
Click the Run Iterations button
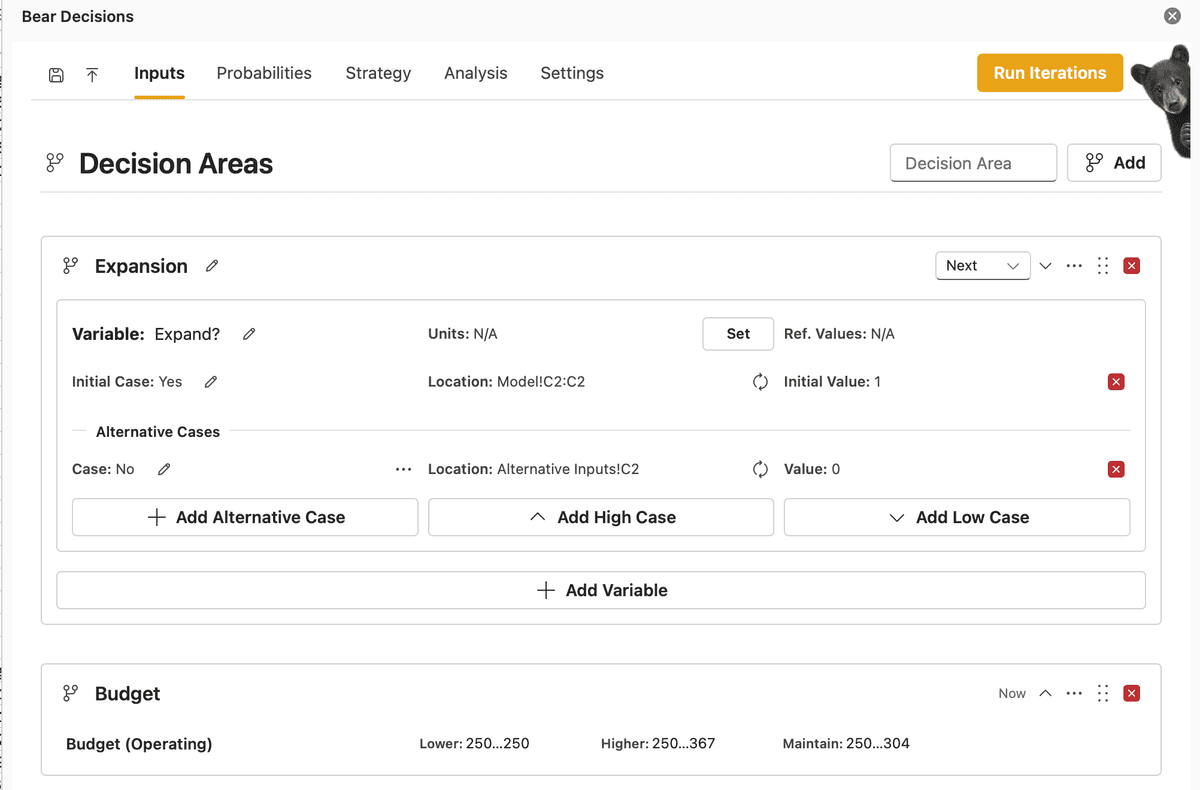tap(1050, 73)
